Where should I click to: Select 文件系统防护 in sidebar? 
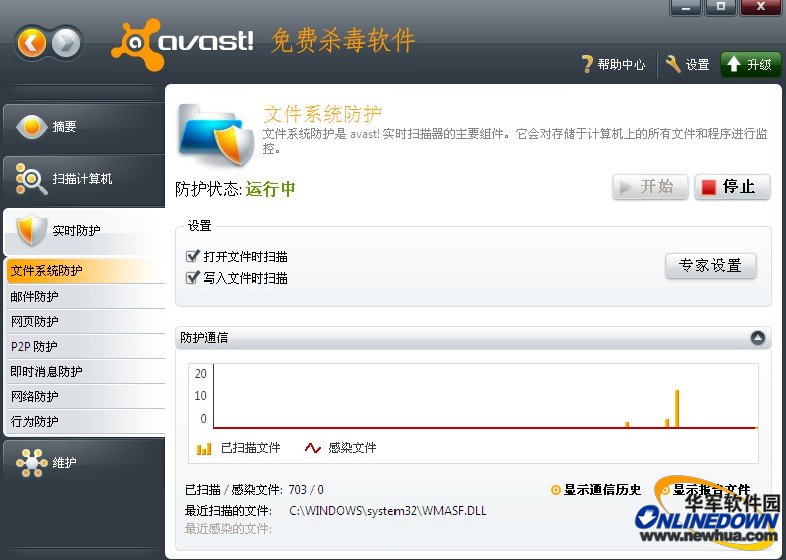[86, 271]
